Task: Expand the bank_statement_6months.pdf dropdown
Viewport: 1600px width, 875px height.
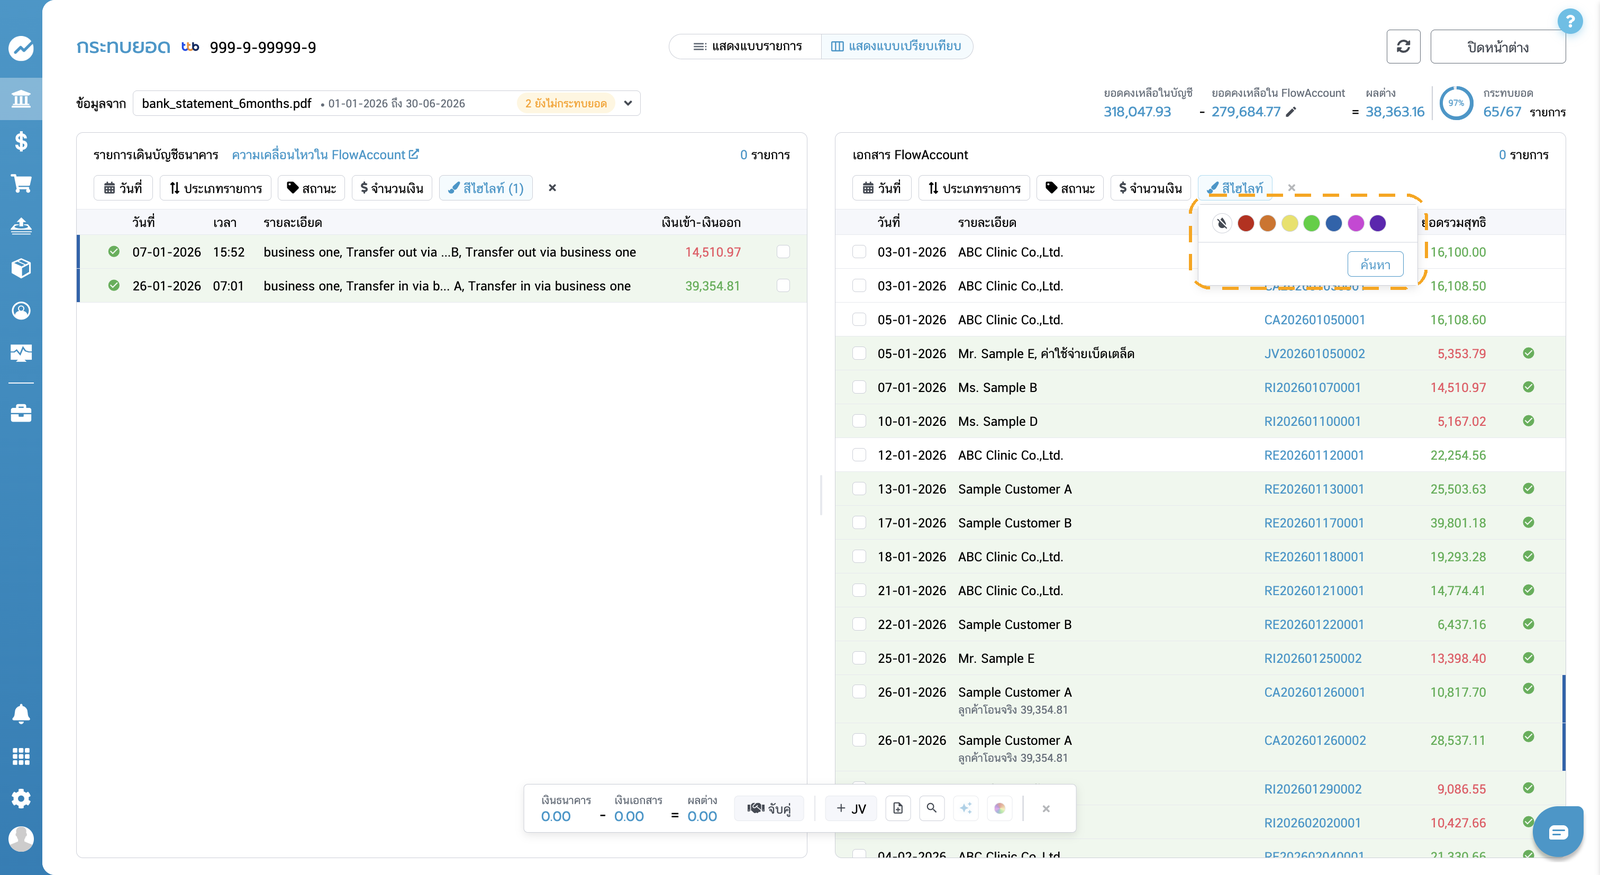Action: click(628, 103)
